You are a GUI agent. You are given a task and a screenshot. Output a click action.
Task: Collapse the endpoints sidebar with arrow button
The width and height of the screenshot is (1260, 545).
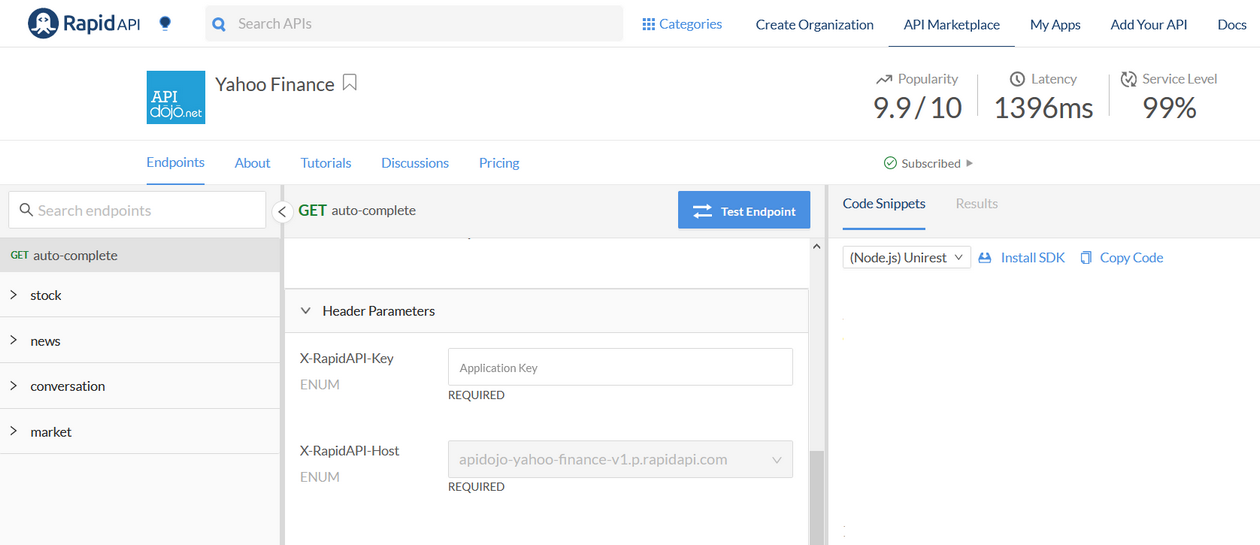pos(282,211)
